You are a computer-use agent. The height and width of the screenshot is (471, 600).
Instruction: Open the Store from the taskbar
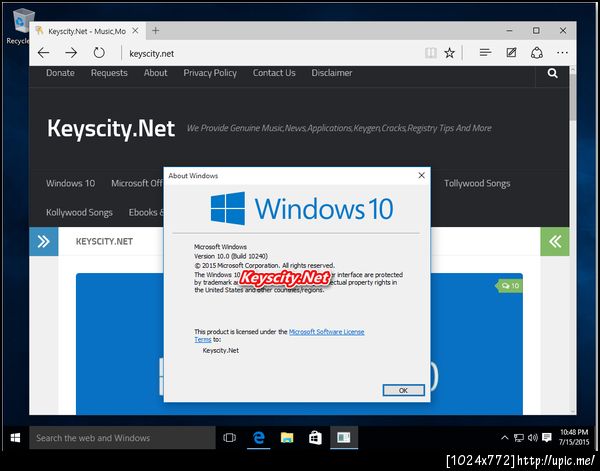coord(315,438)
